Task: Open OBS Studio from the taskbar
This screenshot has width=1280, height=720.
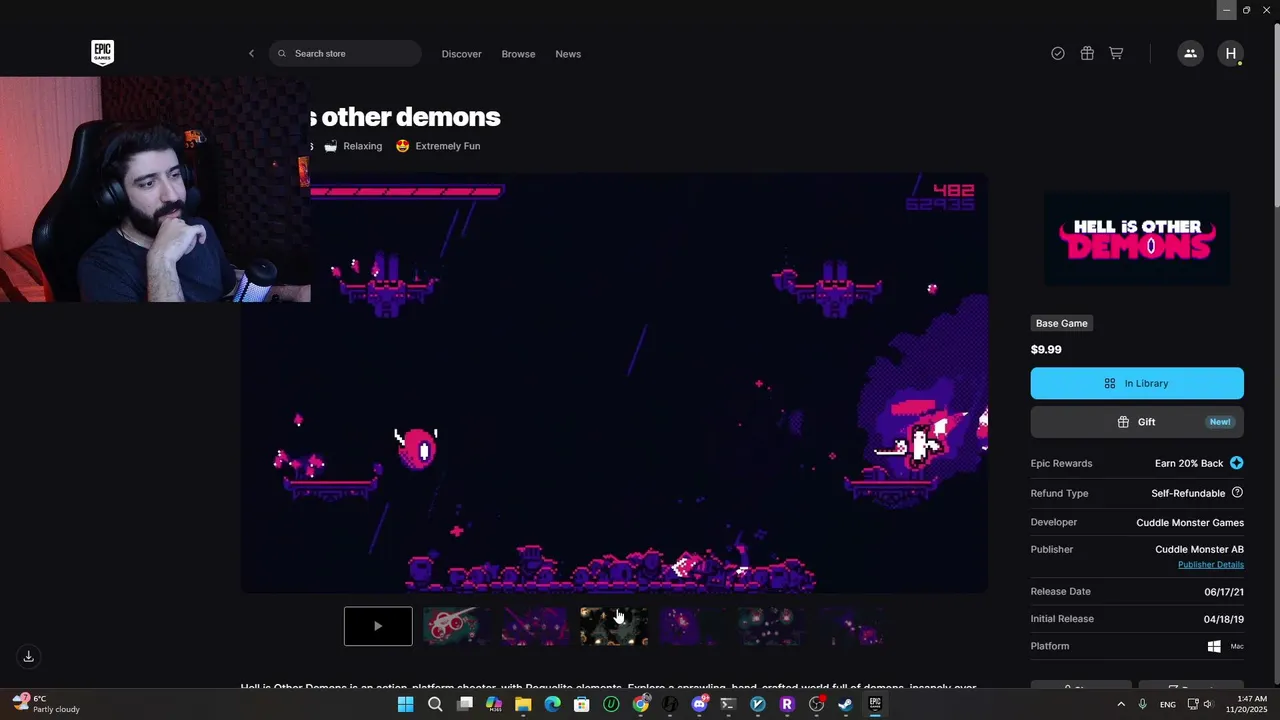Action: tap(816, 704)
